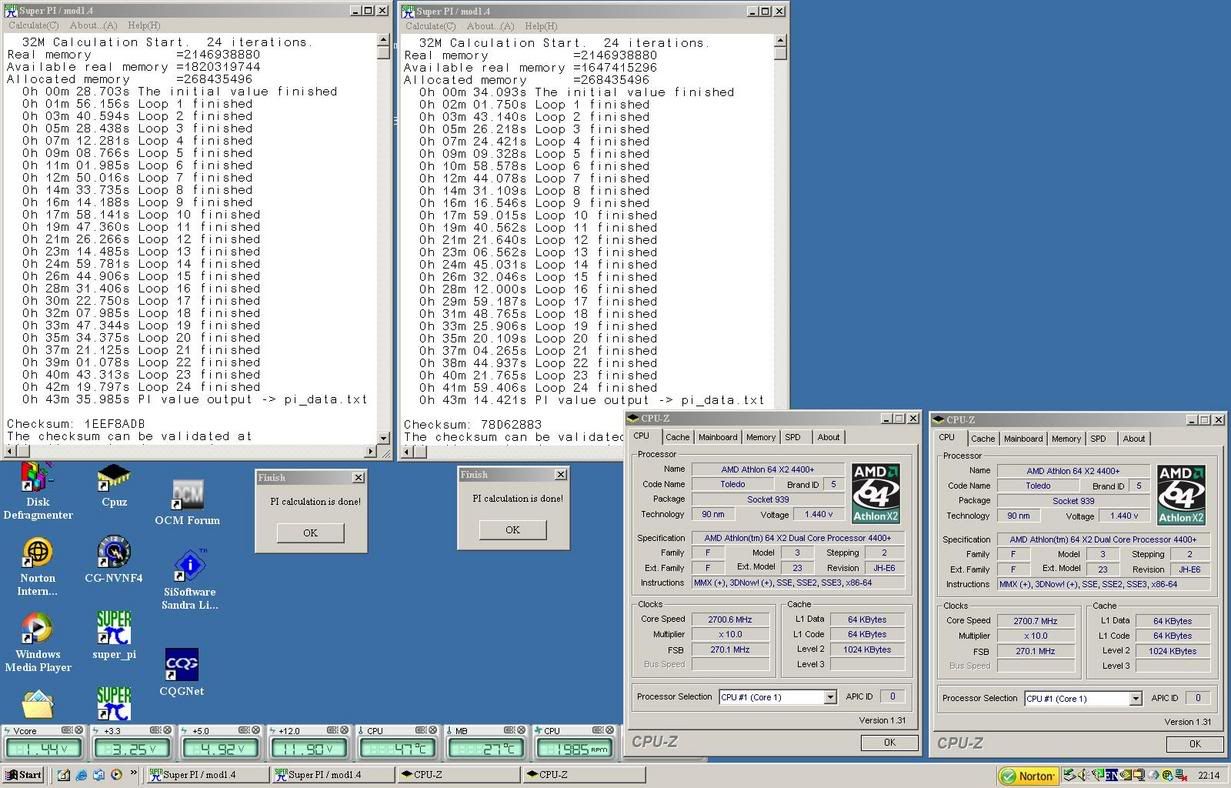The image size is (1231, 788).
Task: Switch to the SPD tab in the right CPU-Z window
Action: (x=1099, y=438)
